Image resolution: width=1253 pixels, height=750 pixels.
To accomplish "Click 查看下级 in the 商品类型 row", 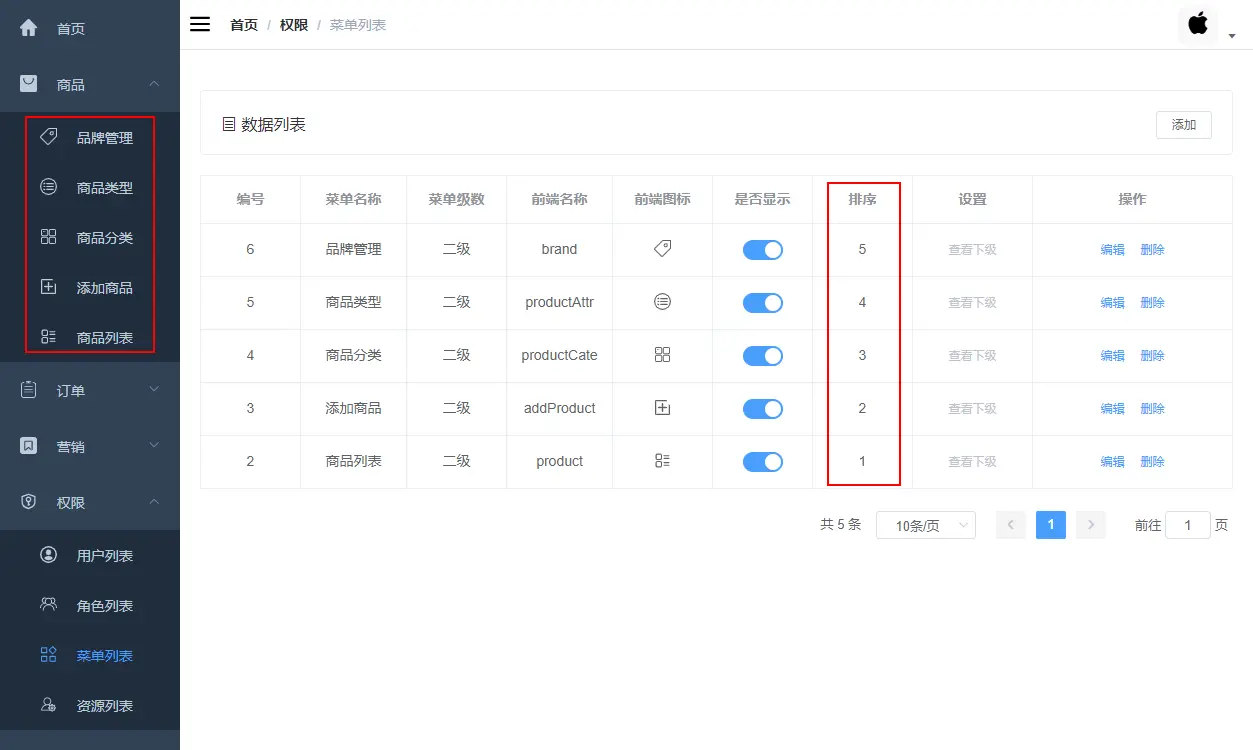I will coord(972,303).
